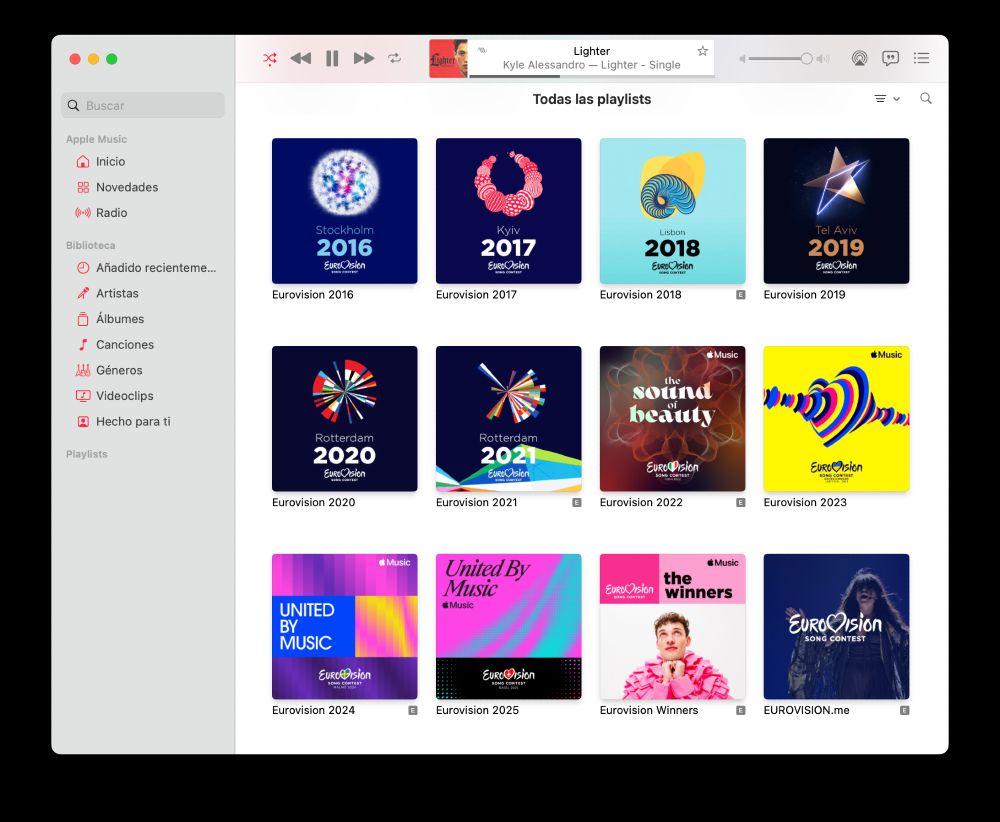This screenshot has height=822, width=1000.
Task: Click explicit badge next to Eurovision 2021
Action: coord(577,503)
